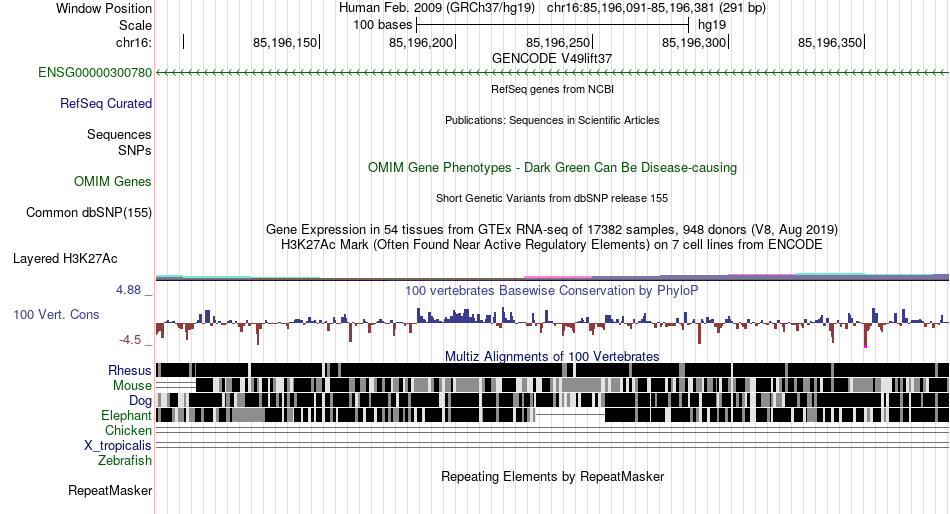
Task: Select the Mouse alignment row label
Action: point(132,386)
